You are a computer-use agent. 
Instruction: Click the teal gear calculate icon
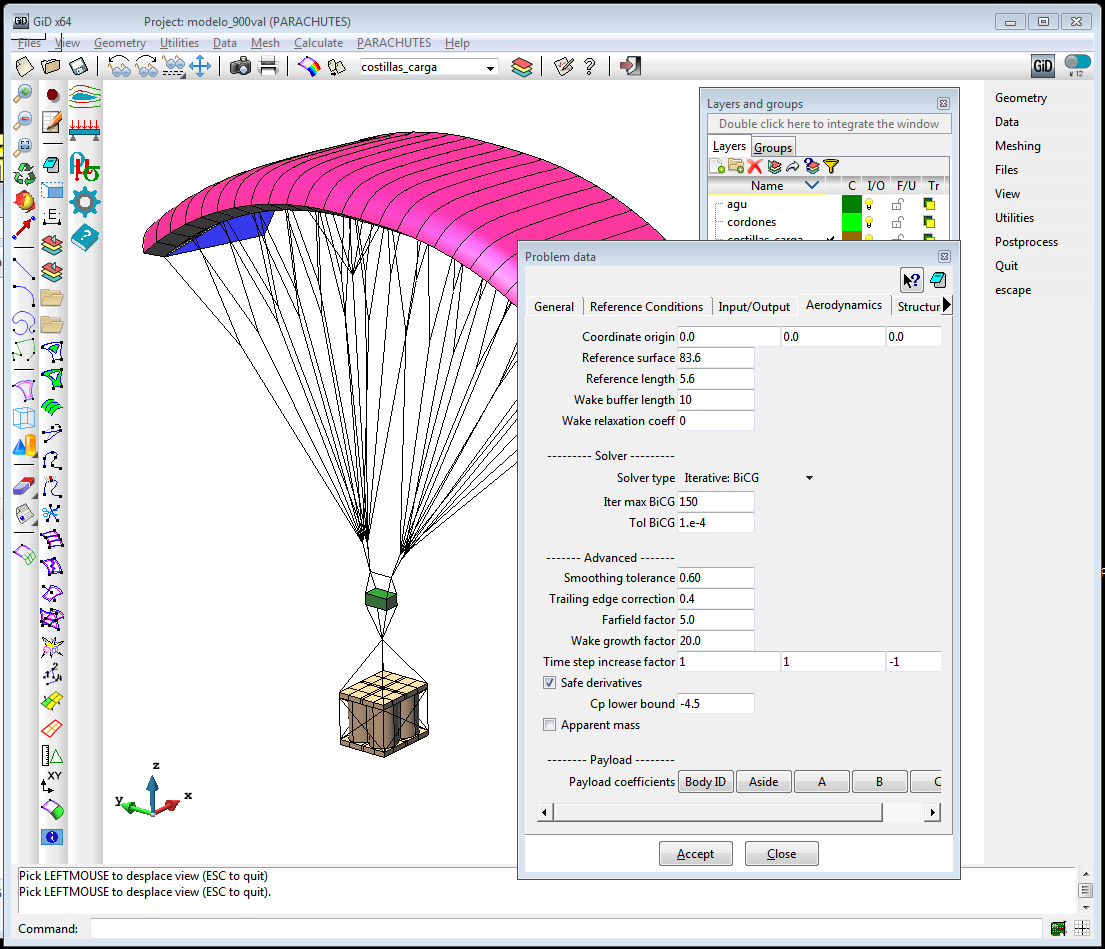(85, 202)
